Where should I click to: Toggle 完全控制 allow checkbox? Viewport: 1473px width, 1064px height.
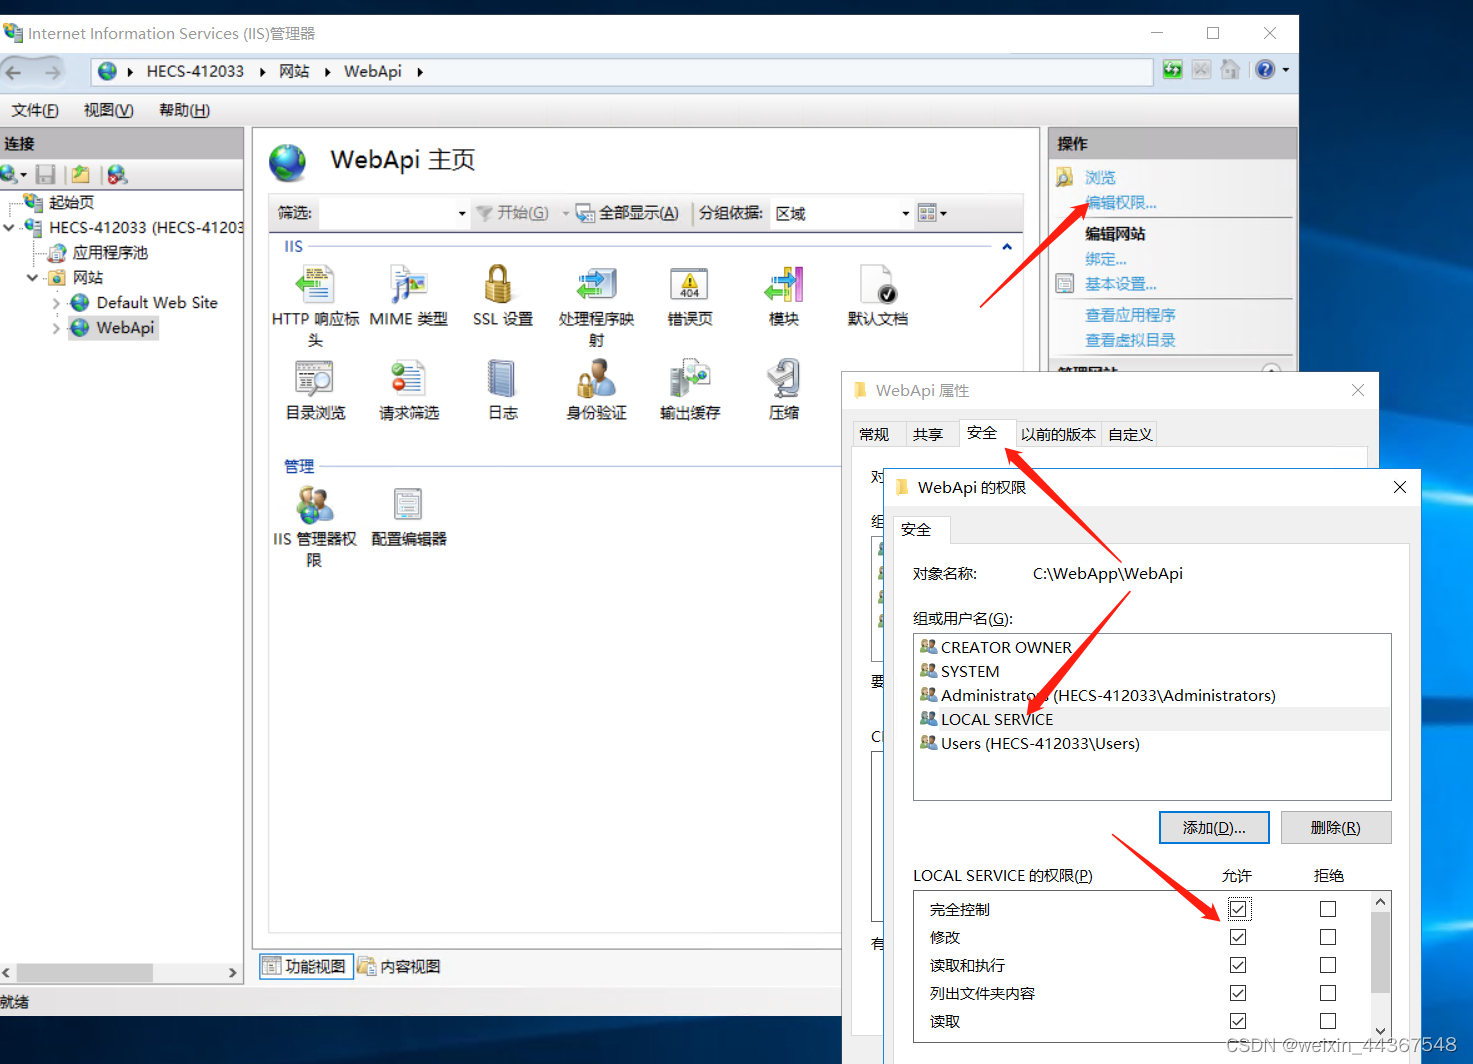pos(1238,909)
